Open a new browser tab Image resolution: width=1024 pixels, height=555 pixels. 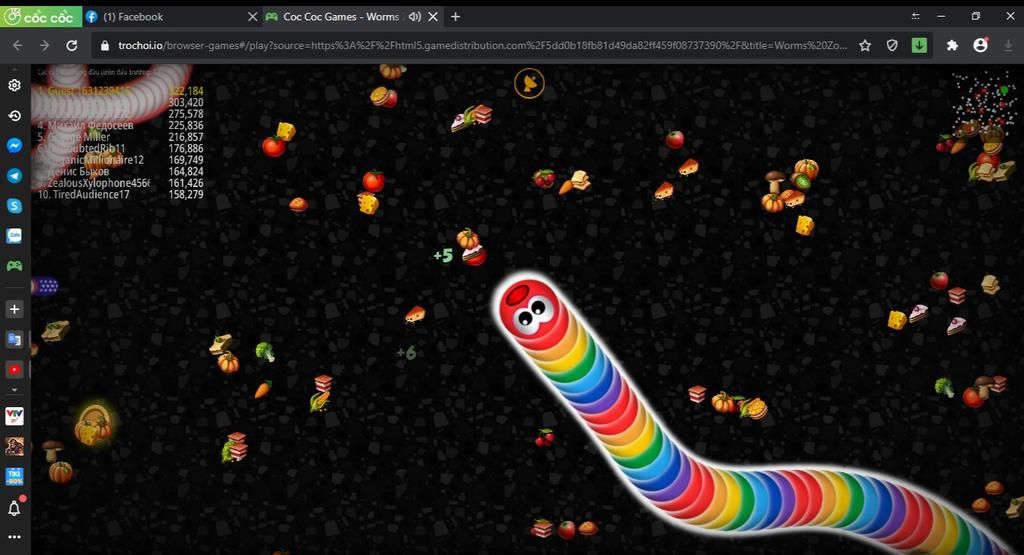point(455,17)
